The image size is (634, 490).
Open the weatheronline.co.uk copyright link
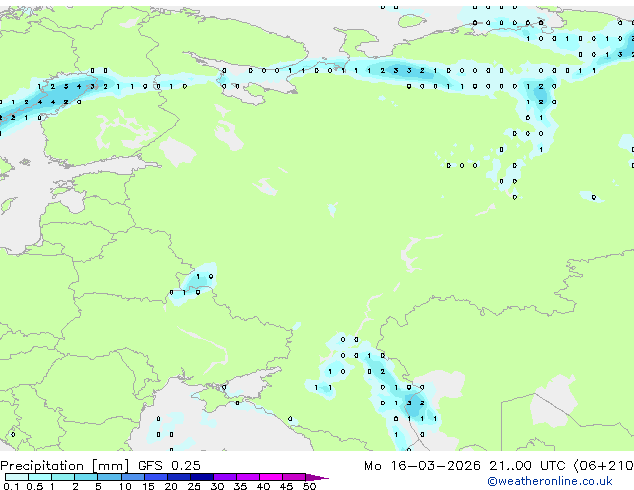point(550,481)
